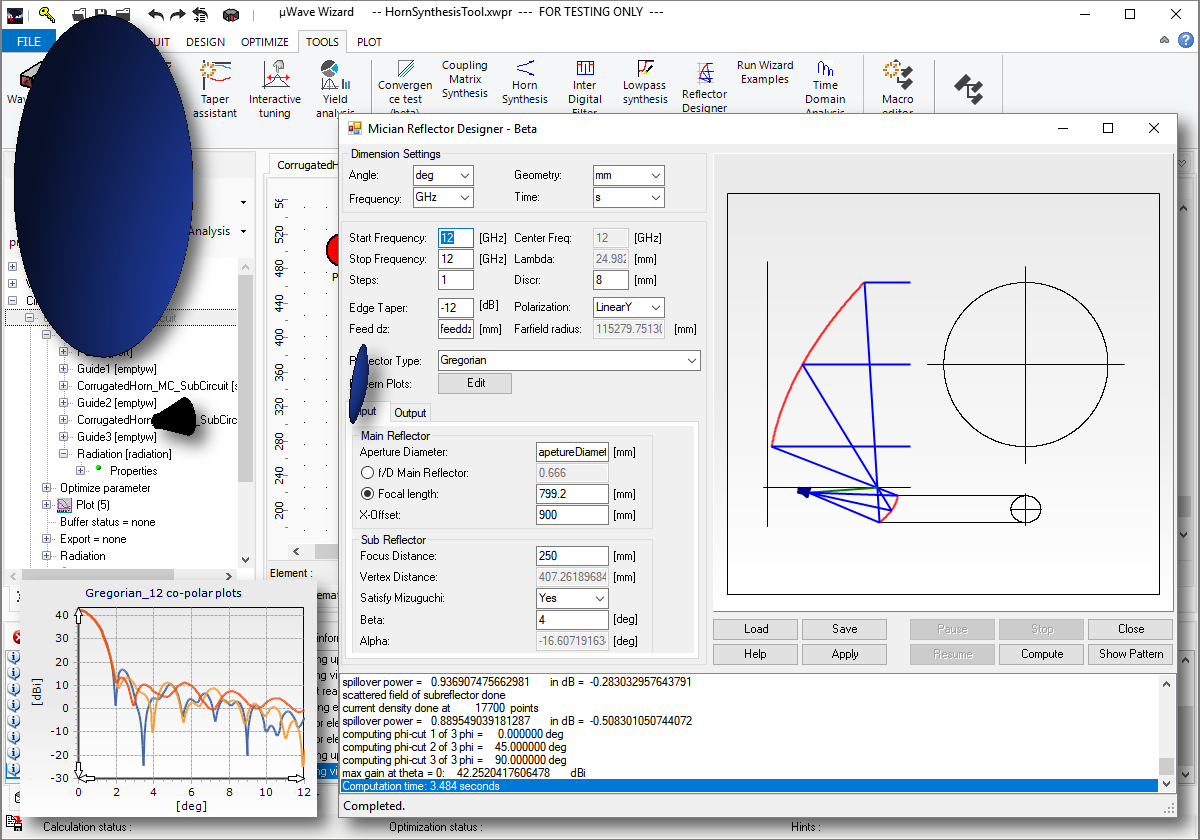Screen dimensions: 1200x840
Task: Open the Angle unit dropdown
Action: click(443, 175)
